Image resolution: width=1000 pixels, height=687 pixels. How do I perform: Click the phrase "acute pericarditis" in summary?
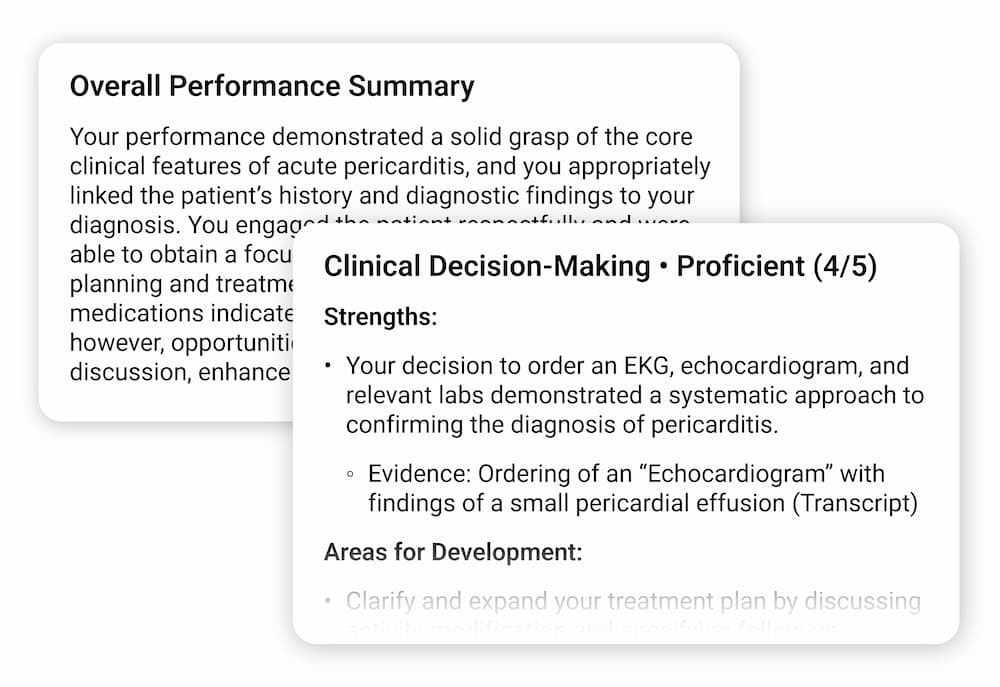(372, 166)
